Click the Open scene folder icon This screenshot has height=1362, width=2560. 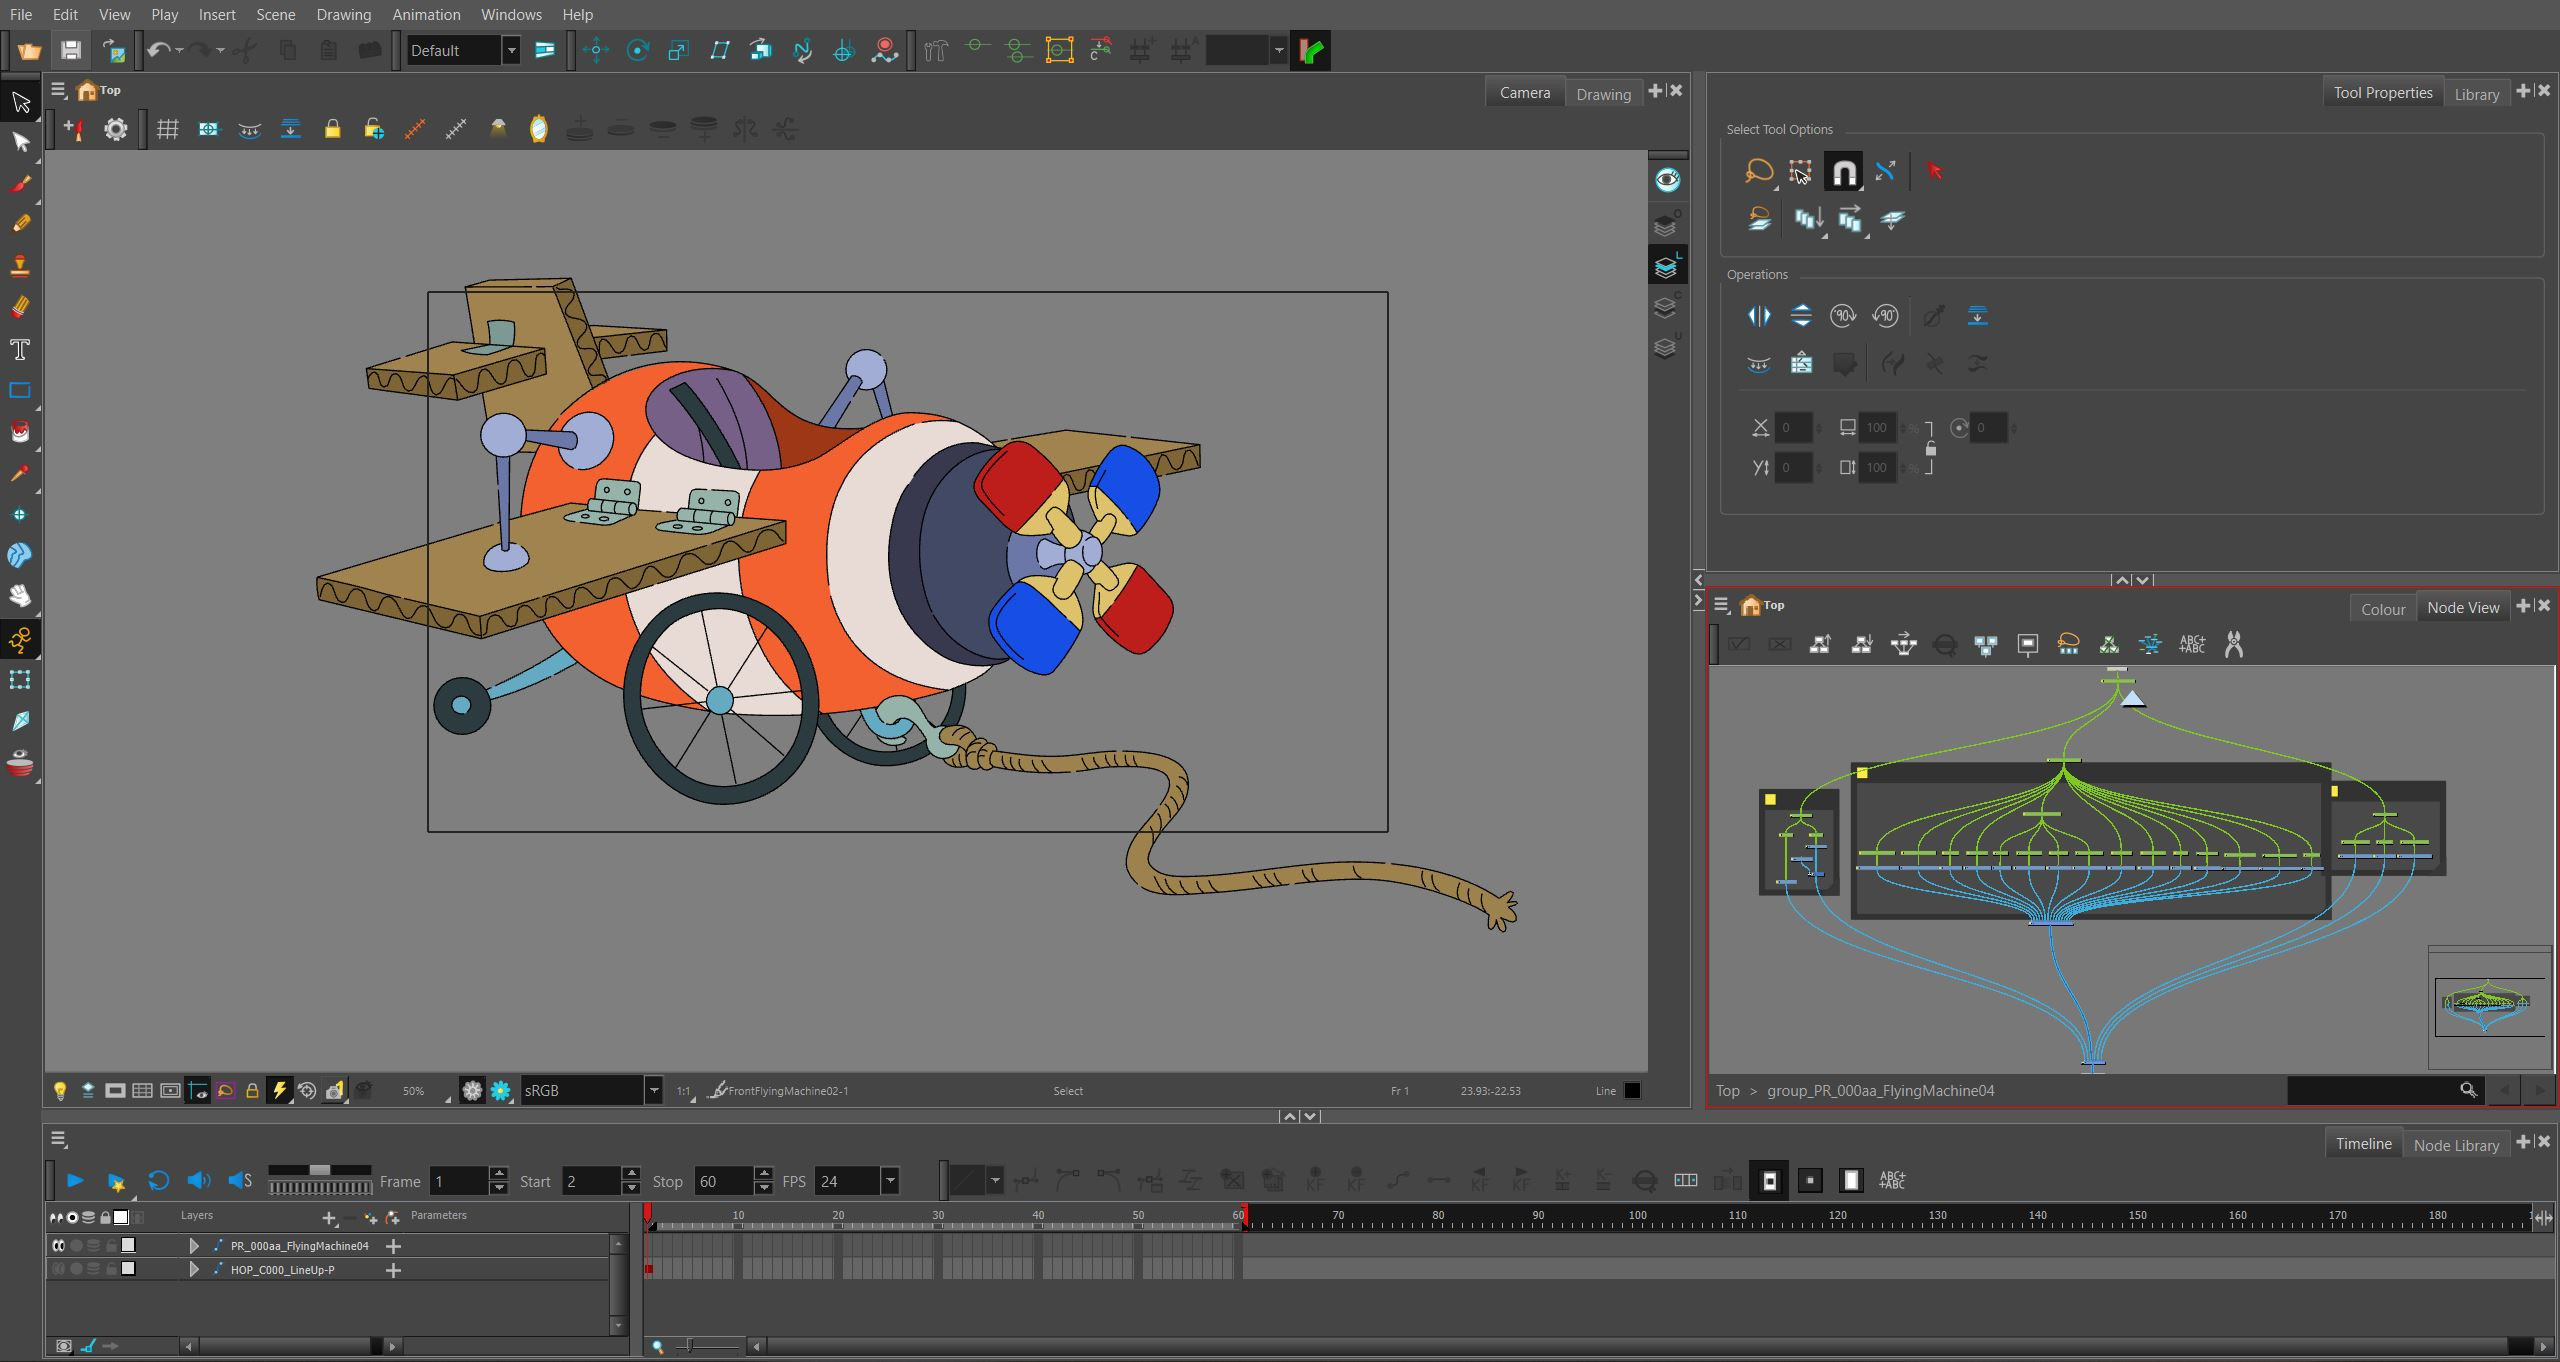29,50
